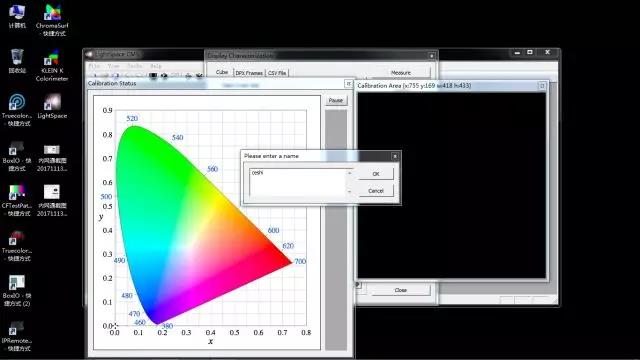Open the CFTestPat desktop shortcut
This screenshot has height=360, width=640.
17,200
